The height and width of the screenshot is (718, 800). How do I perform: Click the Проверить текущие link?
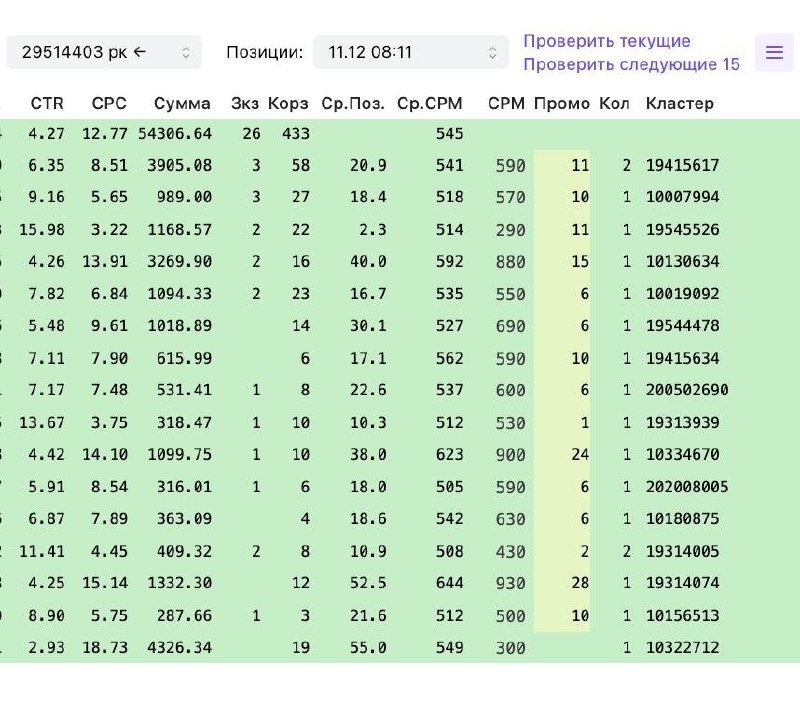(x=607, y=41)
